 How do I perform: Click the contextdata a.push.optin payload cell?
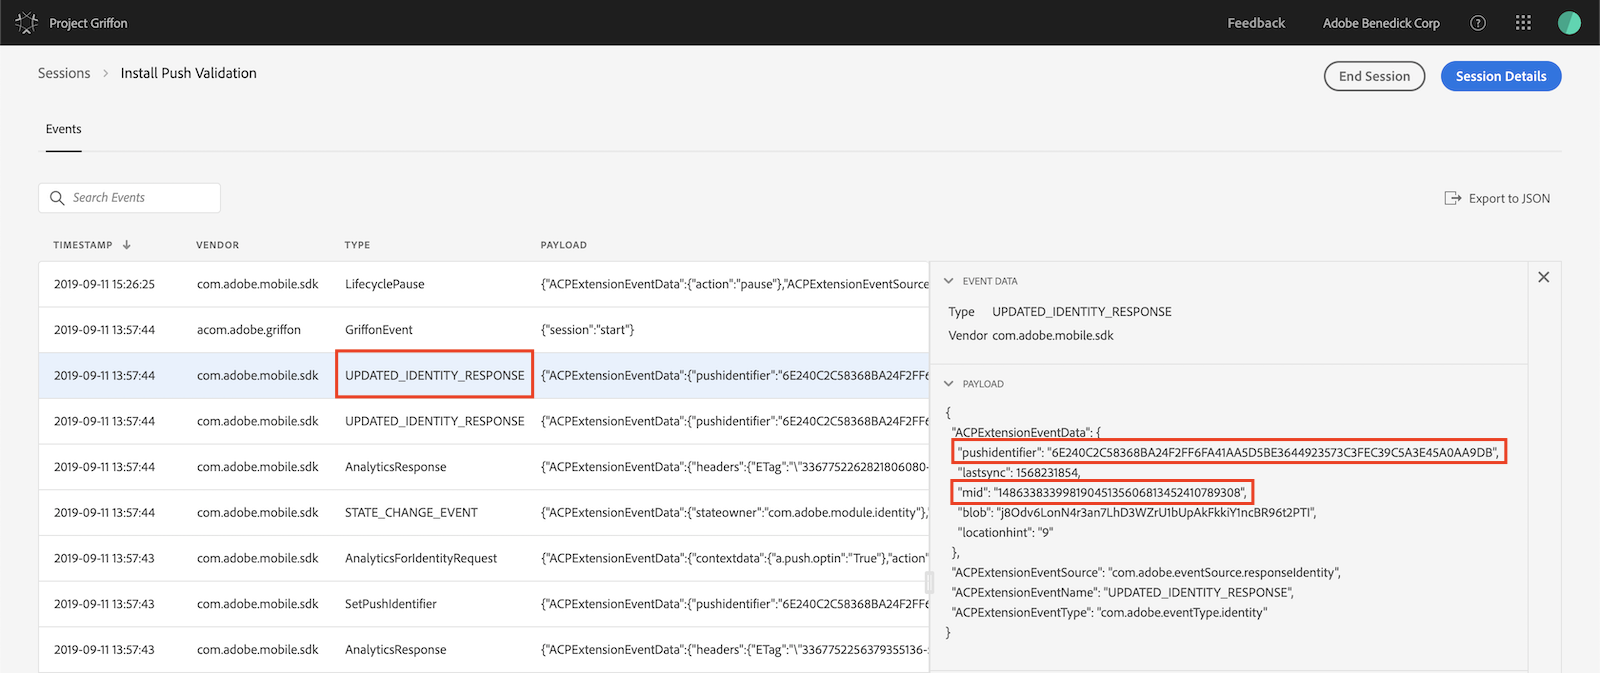click(734, 558)
